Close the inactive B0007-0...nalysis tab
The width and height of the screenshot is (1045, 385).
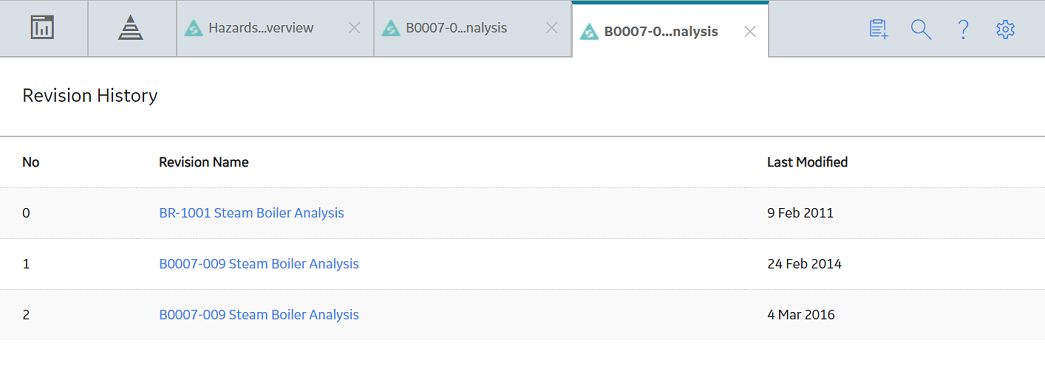point(552,28)
